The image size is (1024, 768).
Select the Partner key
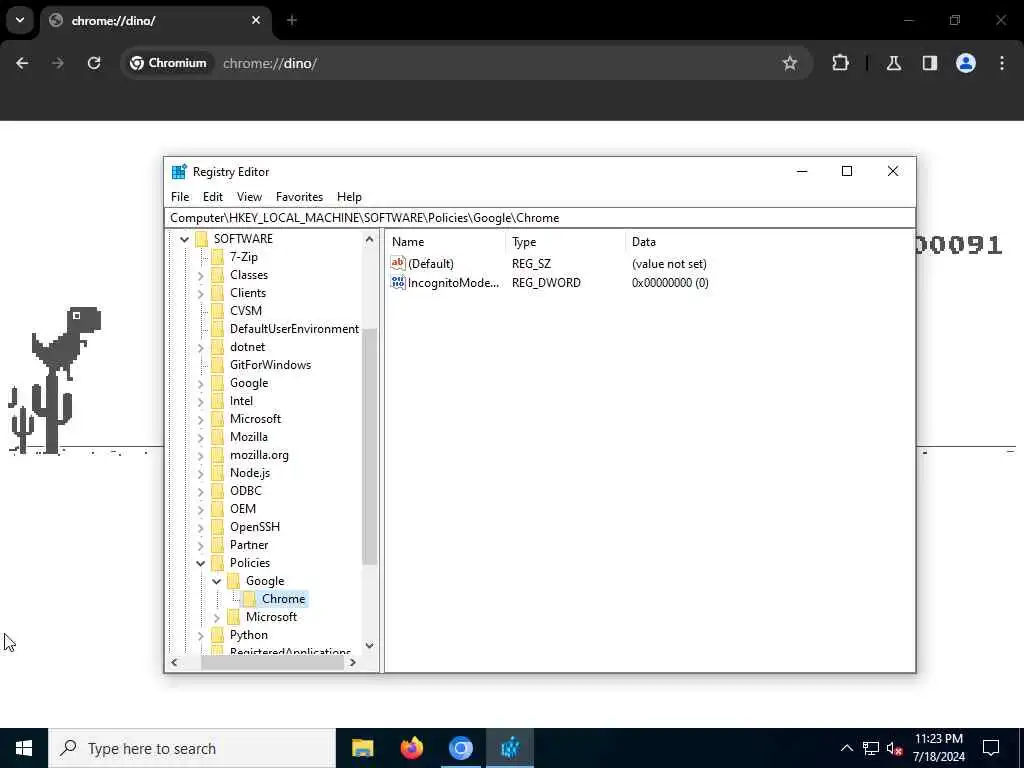coord(249,545)
